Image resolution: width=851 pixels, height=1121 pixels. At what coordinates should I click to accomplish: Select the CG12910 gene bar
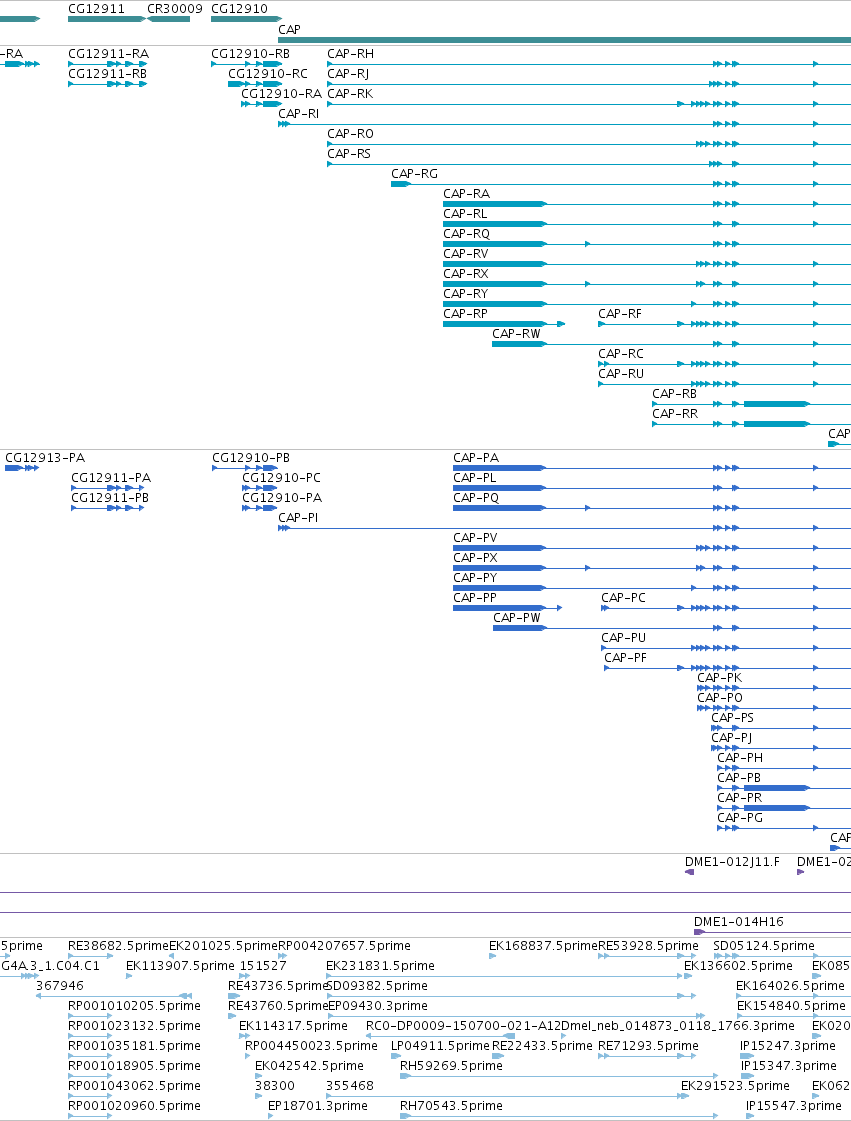pyautogui.click(x=246, y=19)
